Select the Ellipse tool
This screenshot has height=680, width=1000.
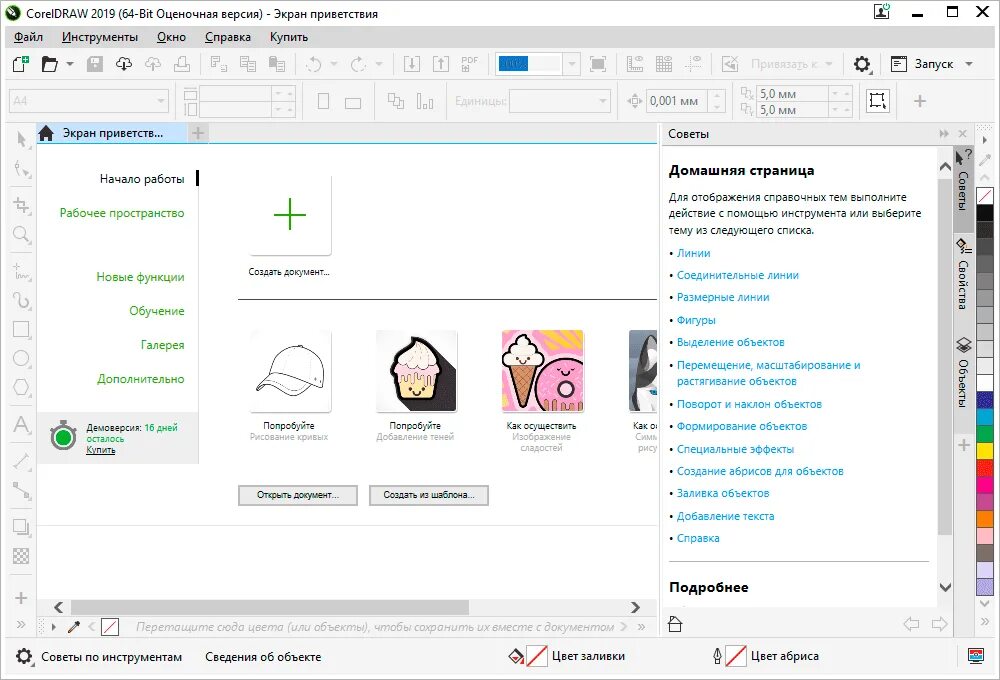pos(22,358)
